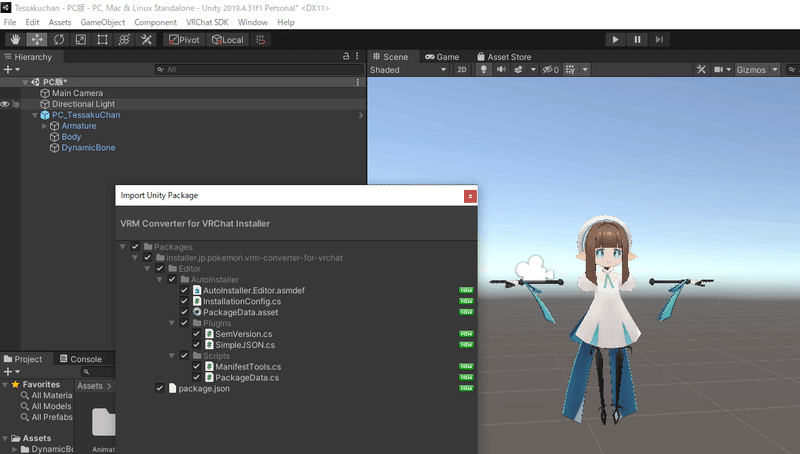Open the Project tab
800x454 pixels.
coord(23,359)
